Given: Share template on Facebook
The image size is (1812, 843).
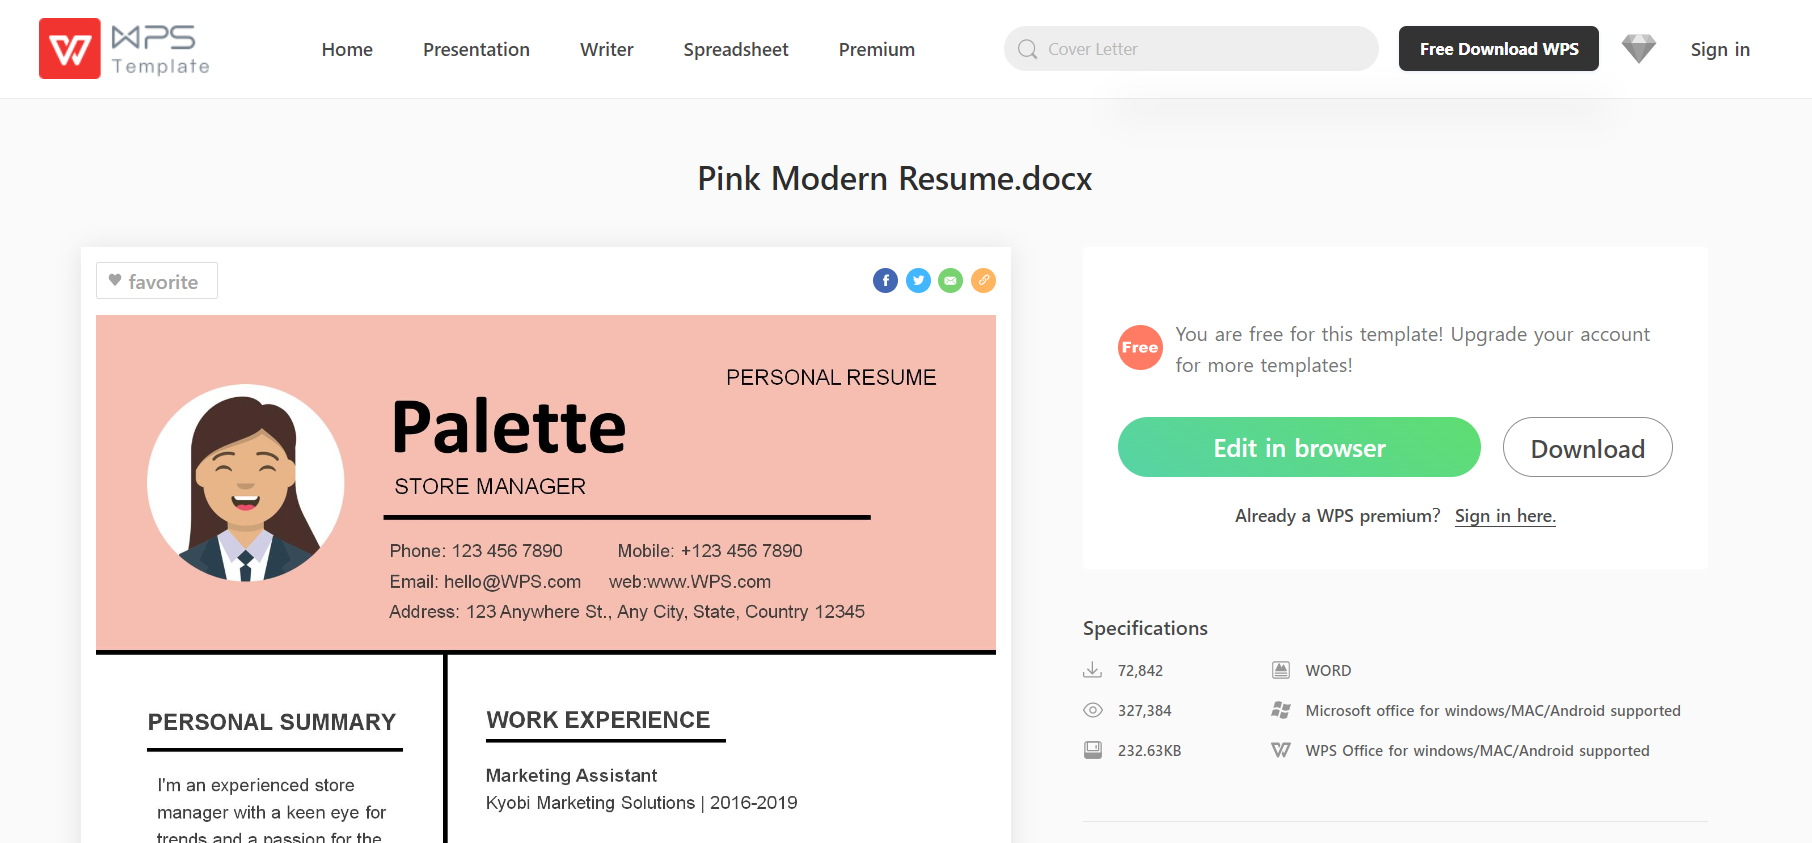Looking at the screenshot, I should pos(885,281).
